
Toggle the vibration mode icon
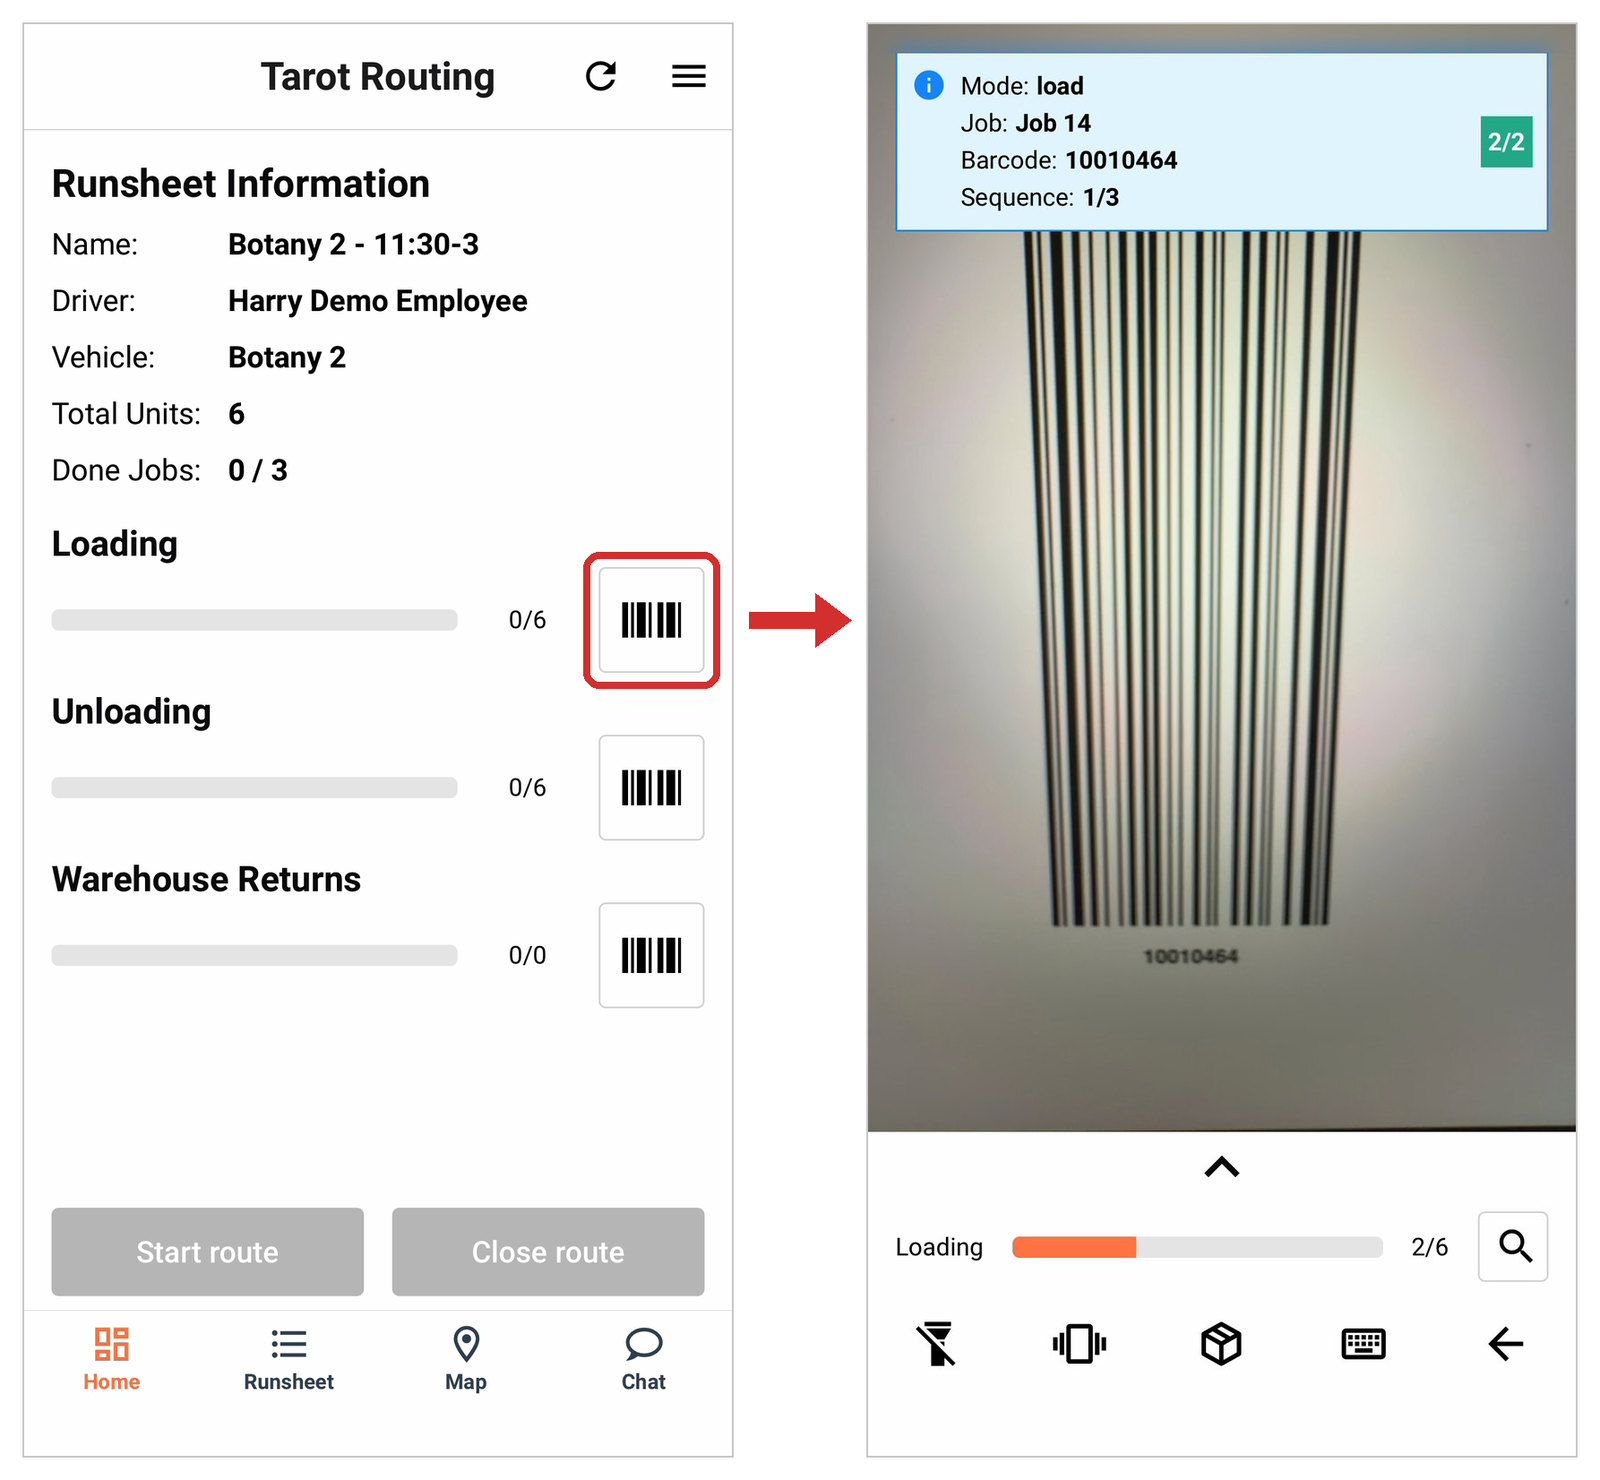[1079, 1344]
